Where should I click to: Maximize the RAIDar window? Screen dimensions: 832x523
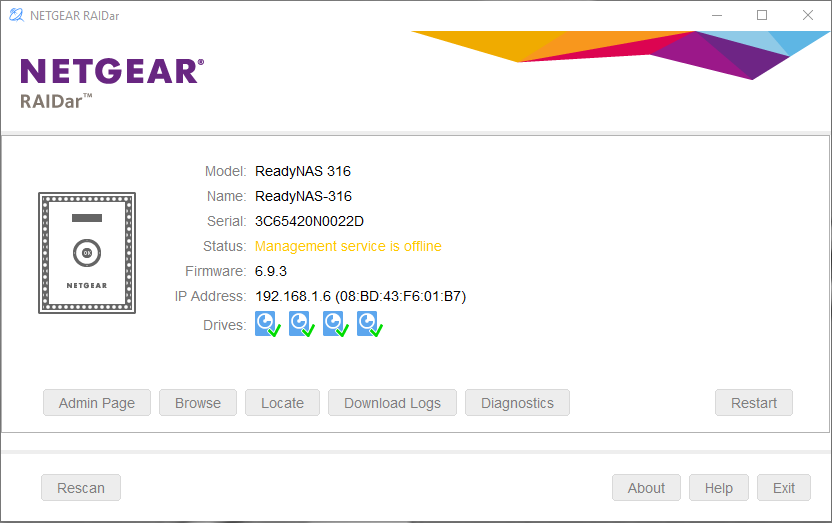point(762,15)
